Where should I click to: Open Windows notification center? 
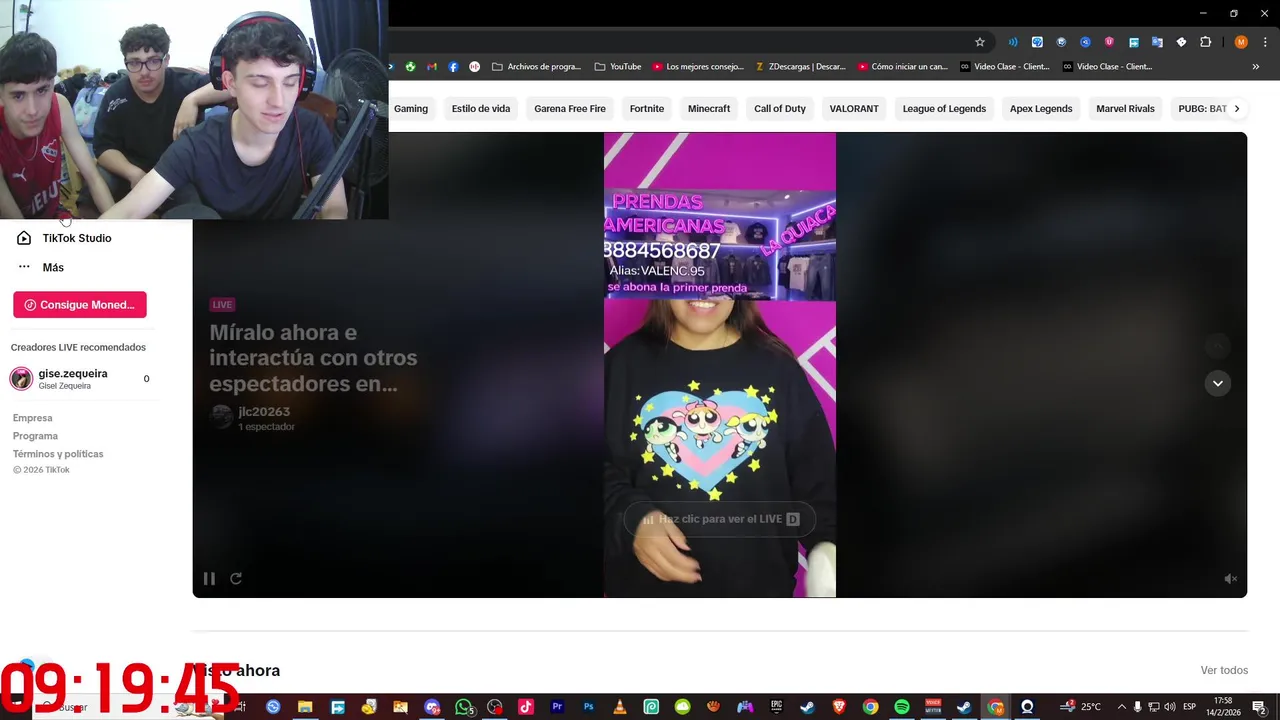[x=1259, y=707]
